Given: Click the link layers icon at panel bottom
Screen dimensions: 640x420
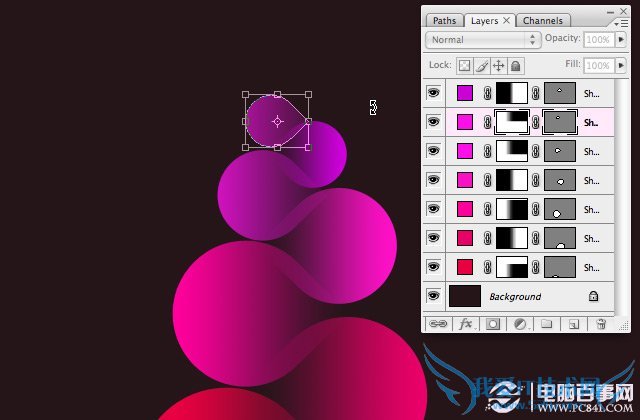Looking at the screenshot, I should tap(438, 324).
